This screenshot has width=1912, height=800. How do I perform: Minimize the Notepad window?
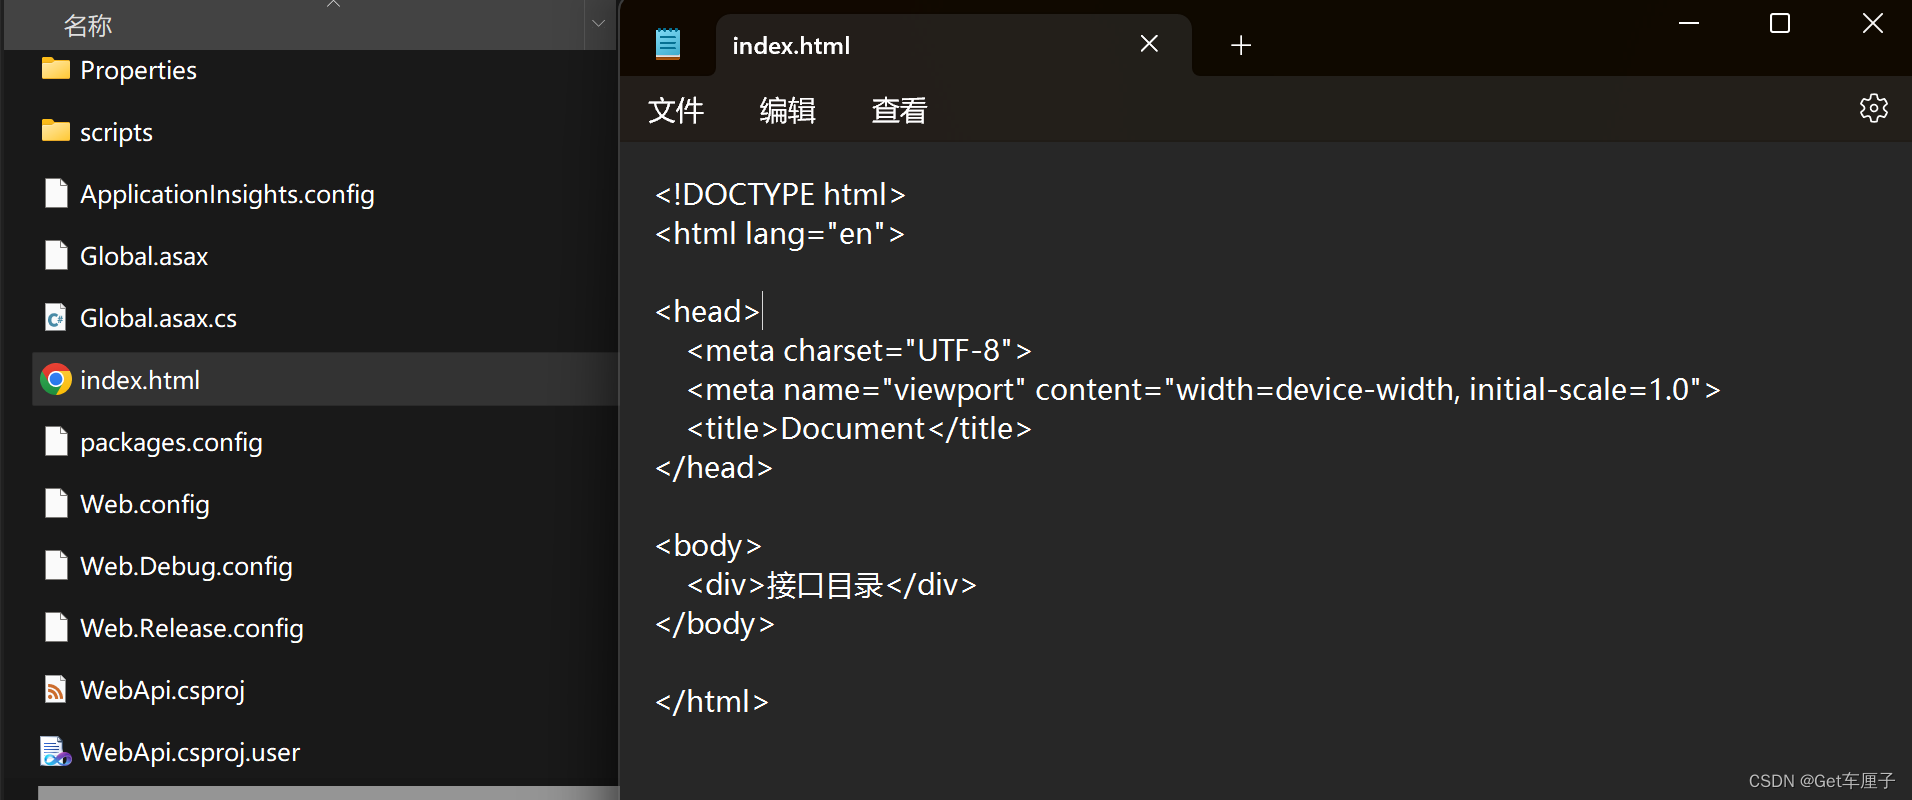(1689, 23)
